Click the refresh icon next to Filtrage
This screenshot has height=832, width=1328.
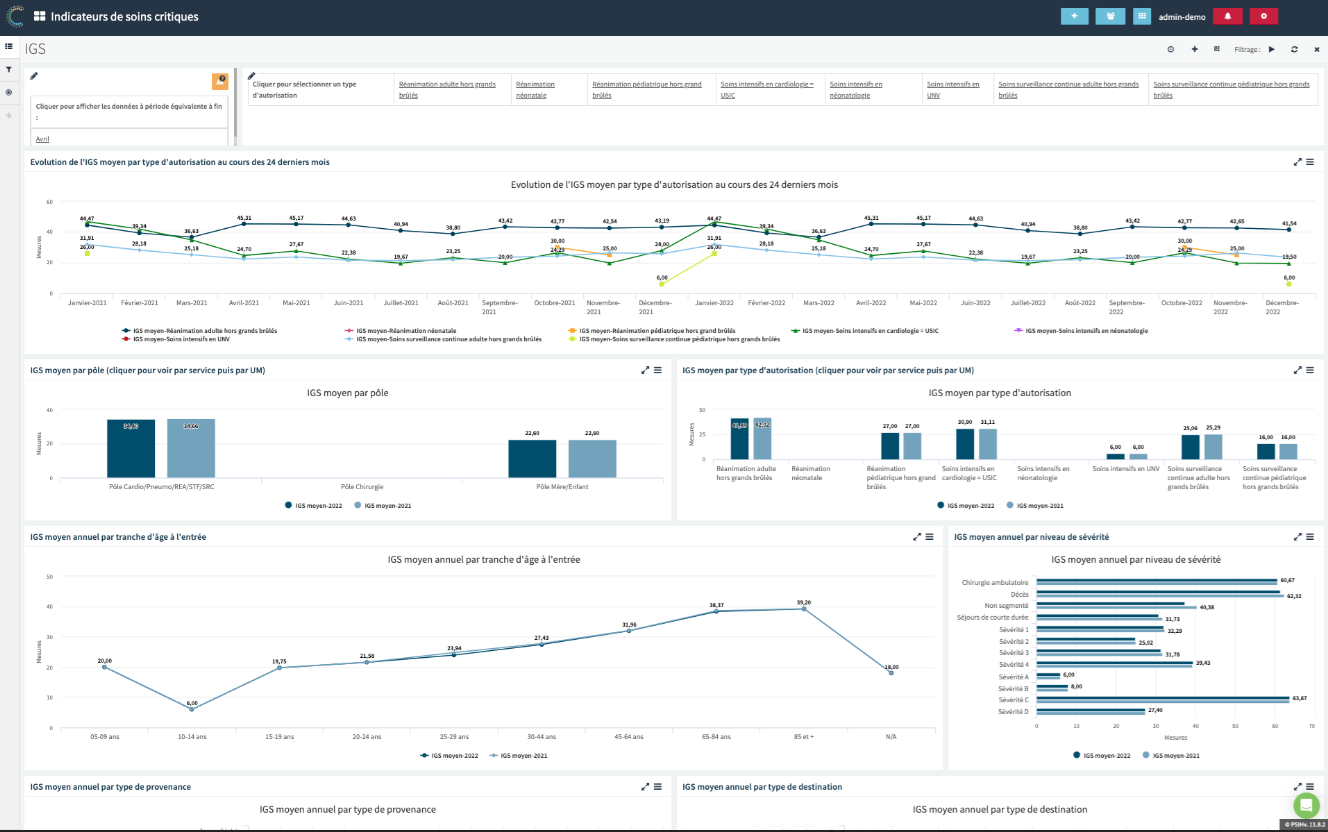click(x=1294, y=49)
